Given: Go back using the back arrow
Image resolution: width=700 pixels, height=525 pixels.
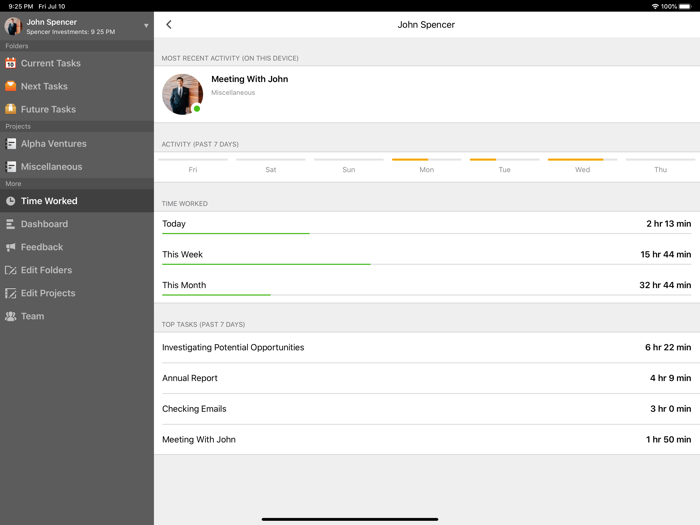Looking at the screenshot, I should point(169,25).
